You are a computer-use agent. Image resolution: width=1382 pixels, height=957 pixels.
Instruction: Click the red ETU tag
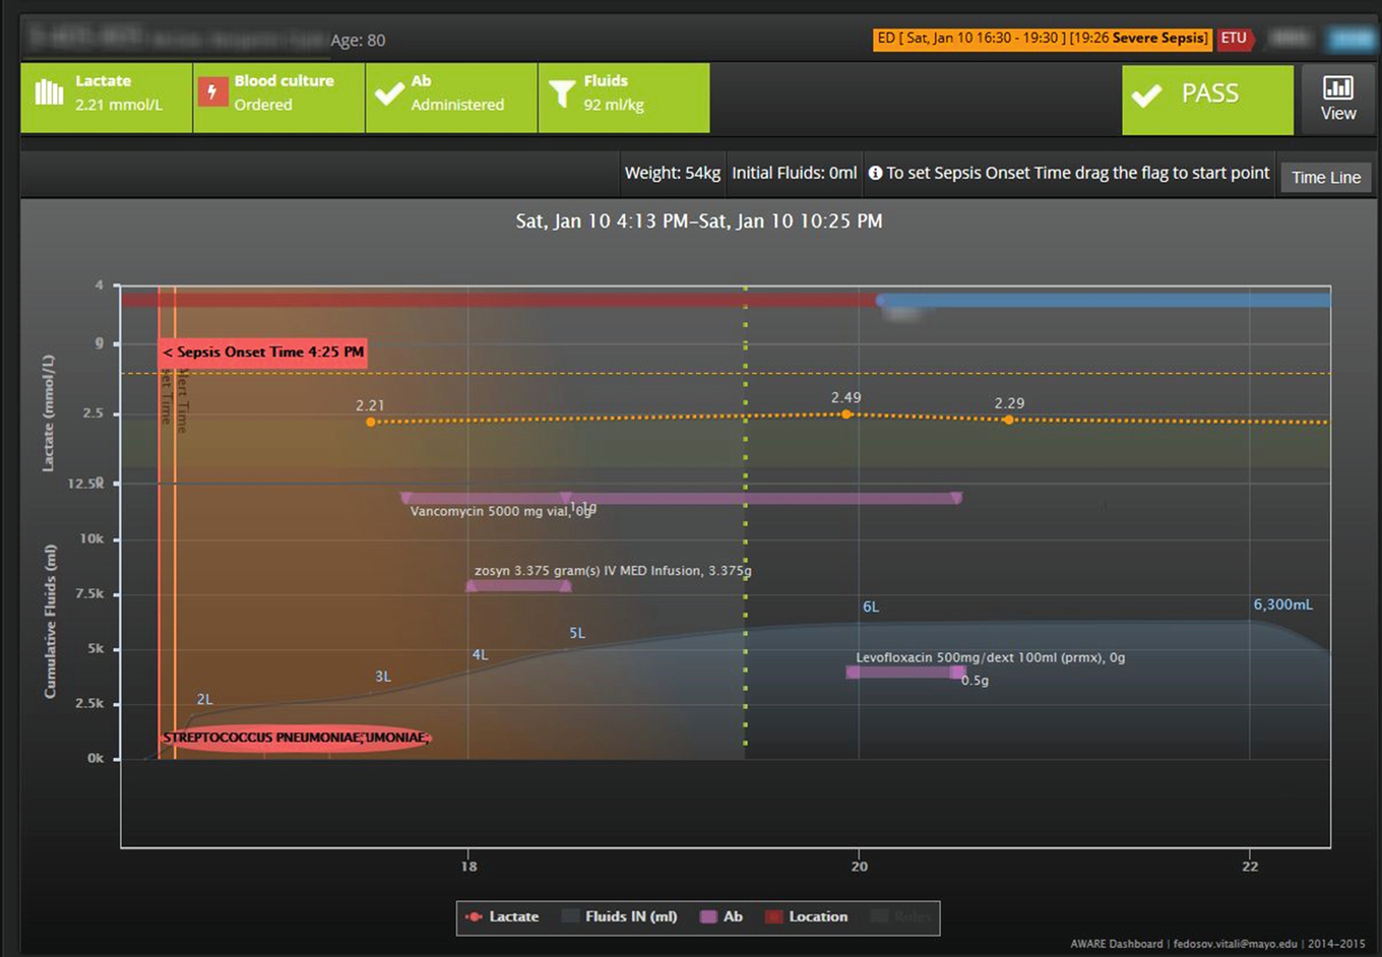pos(1234,38)
